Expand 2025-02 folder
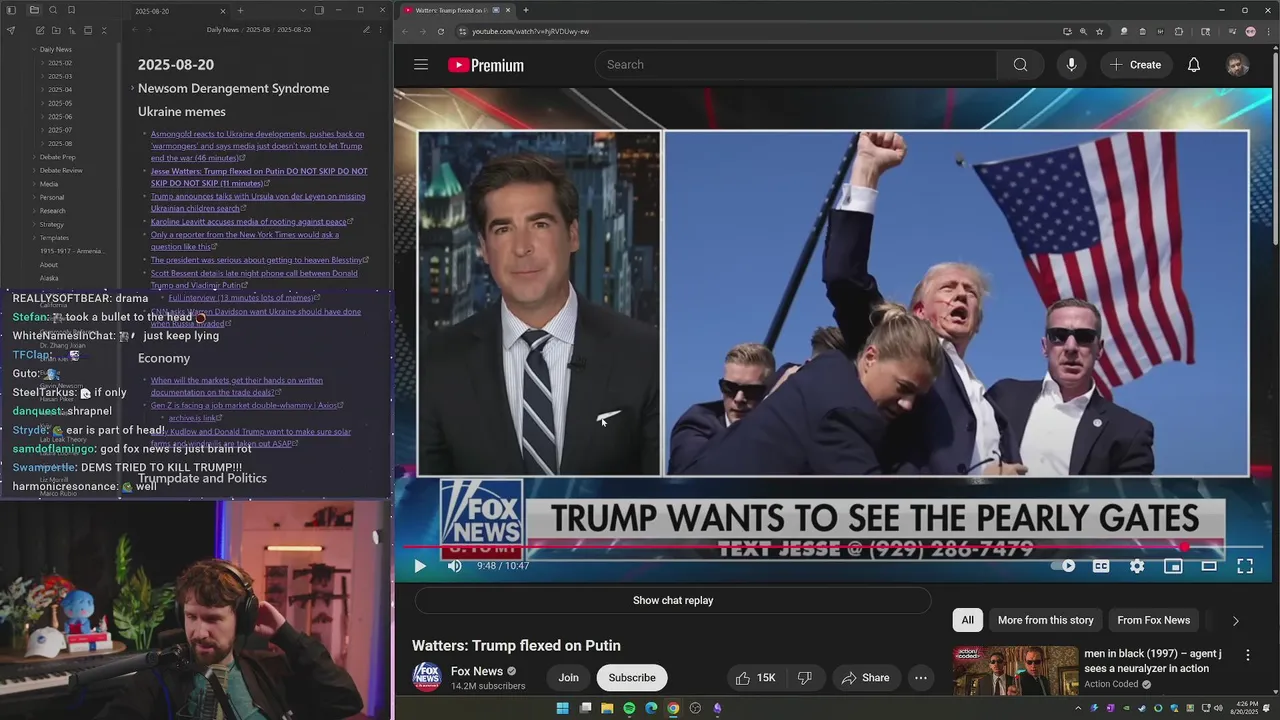1280x720 pixels. (x=42, y=63)
